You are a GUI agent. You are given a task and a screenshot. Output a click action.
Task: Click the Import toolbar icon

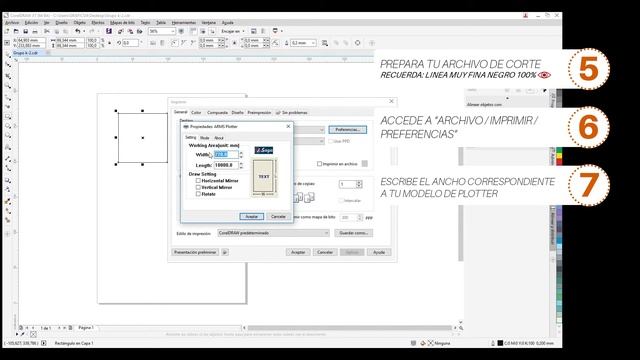tap(121, 31)
